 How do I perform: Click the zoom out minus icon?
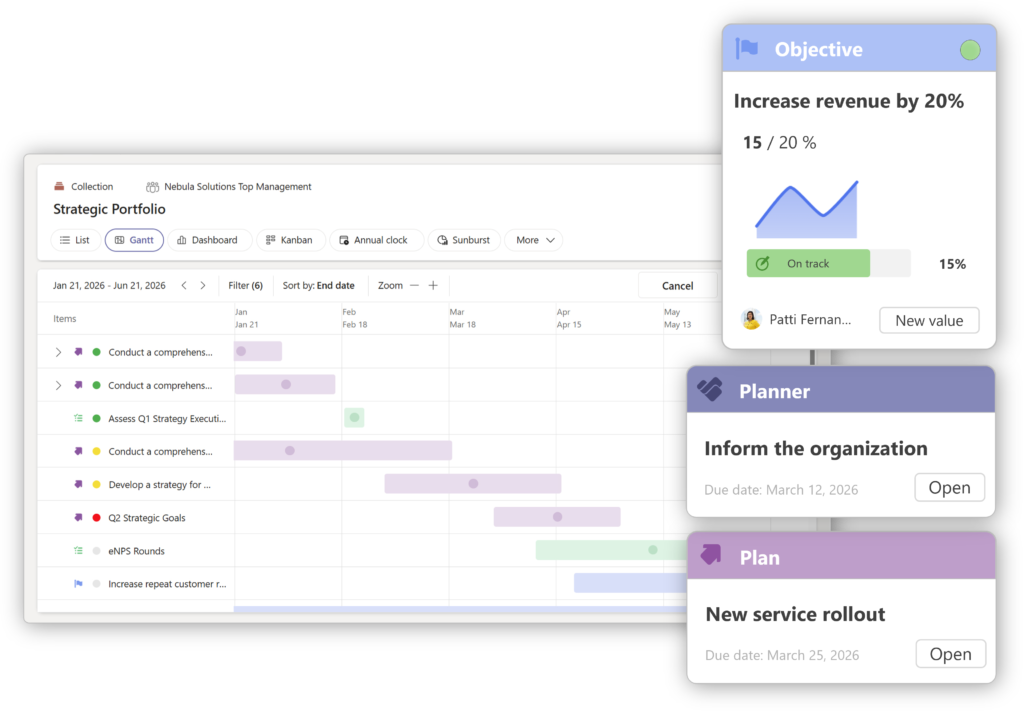(x=414, y=286)
